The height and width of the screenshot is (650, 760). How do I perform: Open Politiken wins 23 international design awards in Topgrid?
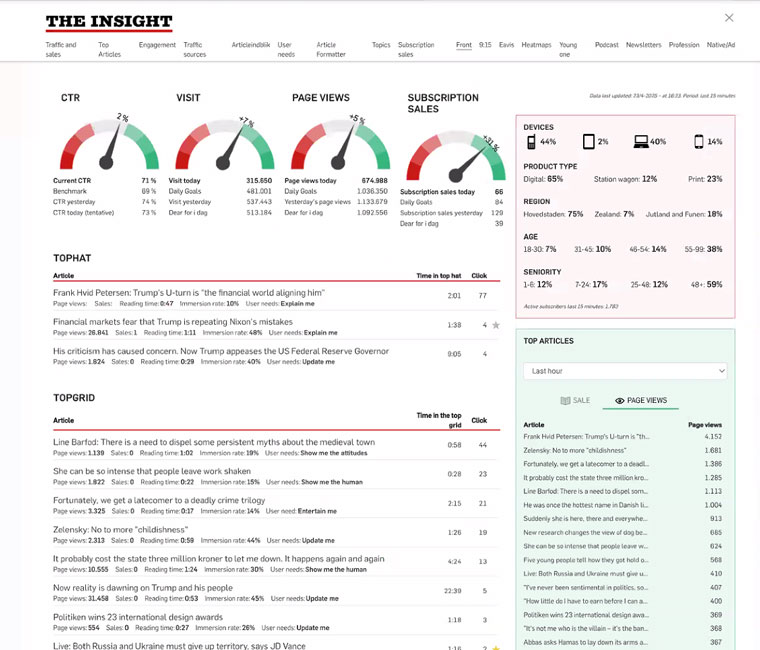click(x=138, y=617)
